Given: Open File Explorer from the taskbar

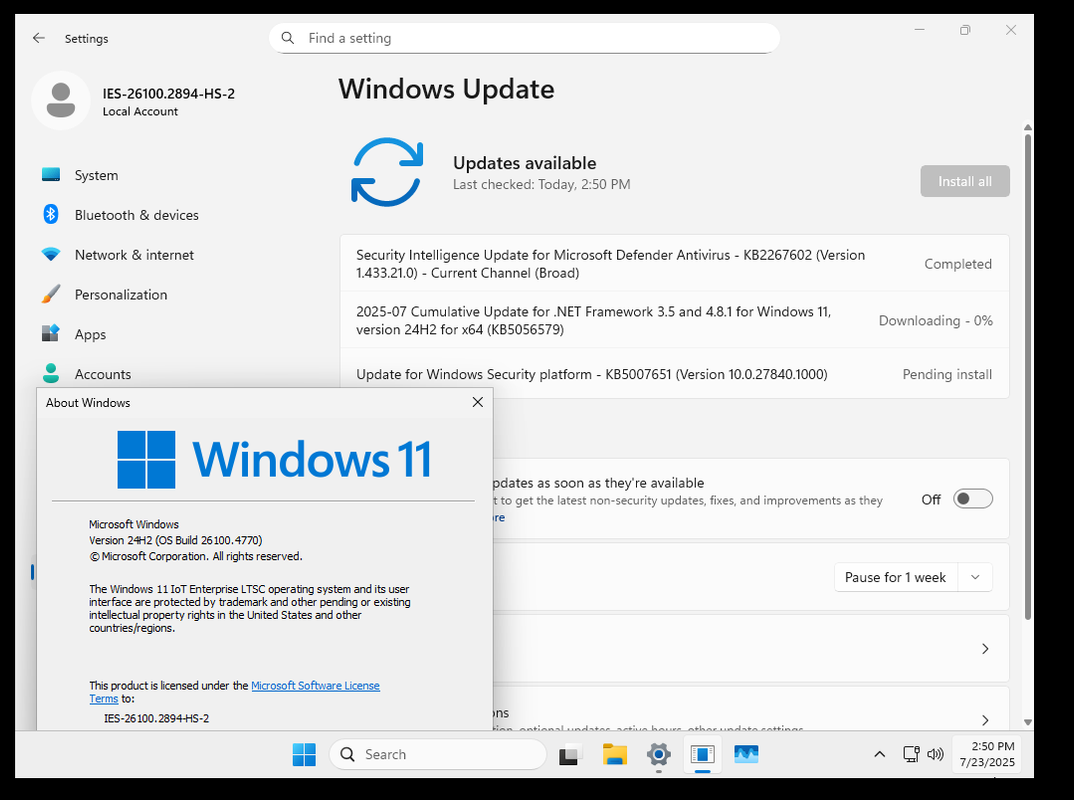Looking at the screenshot, I should point(614,754).
